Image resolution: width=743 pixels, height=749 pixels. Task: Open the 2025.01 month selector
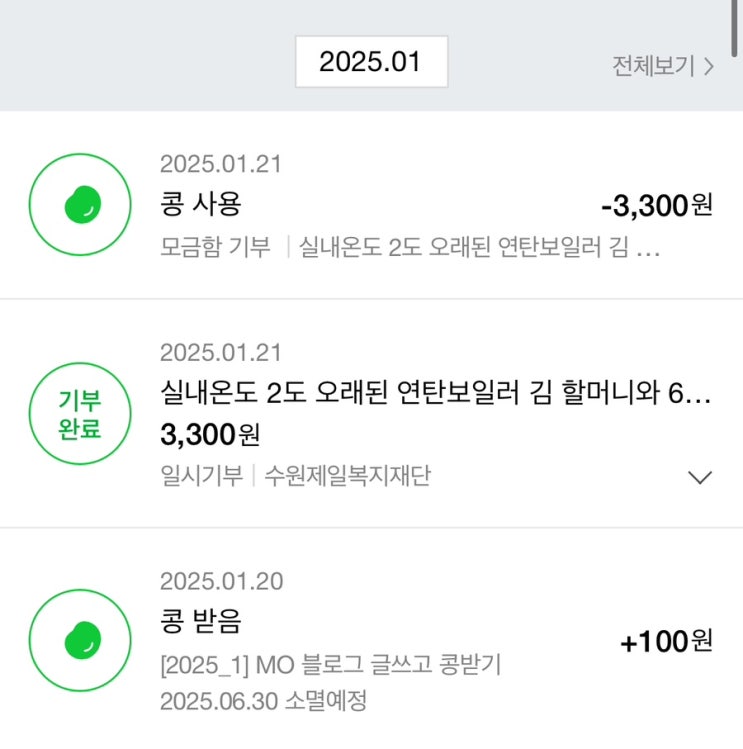click(371, 62)
